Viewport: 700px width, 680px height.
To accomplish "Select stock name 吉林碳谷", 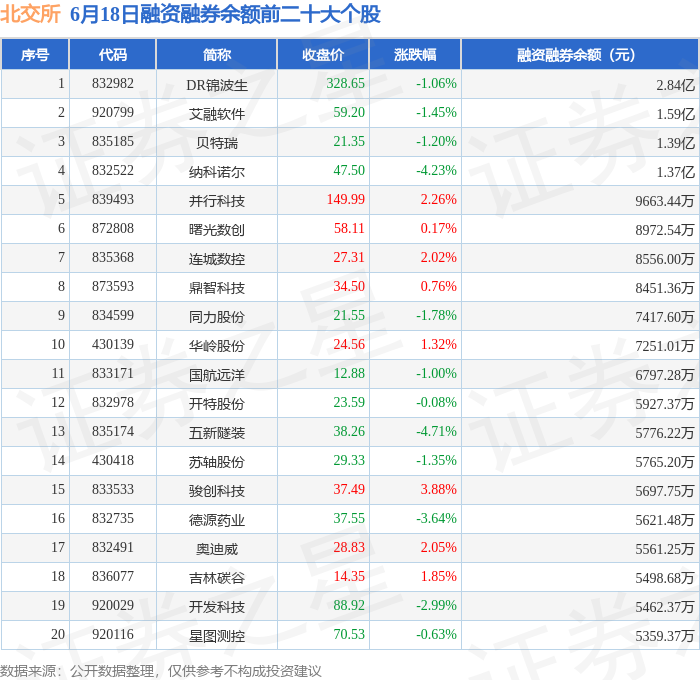I will tap(217, 578).
